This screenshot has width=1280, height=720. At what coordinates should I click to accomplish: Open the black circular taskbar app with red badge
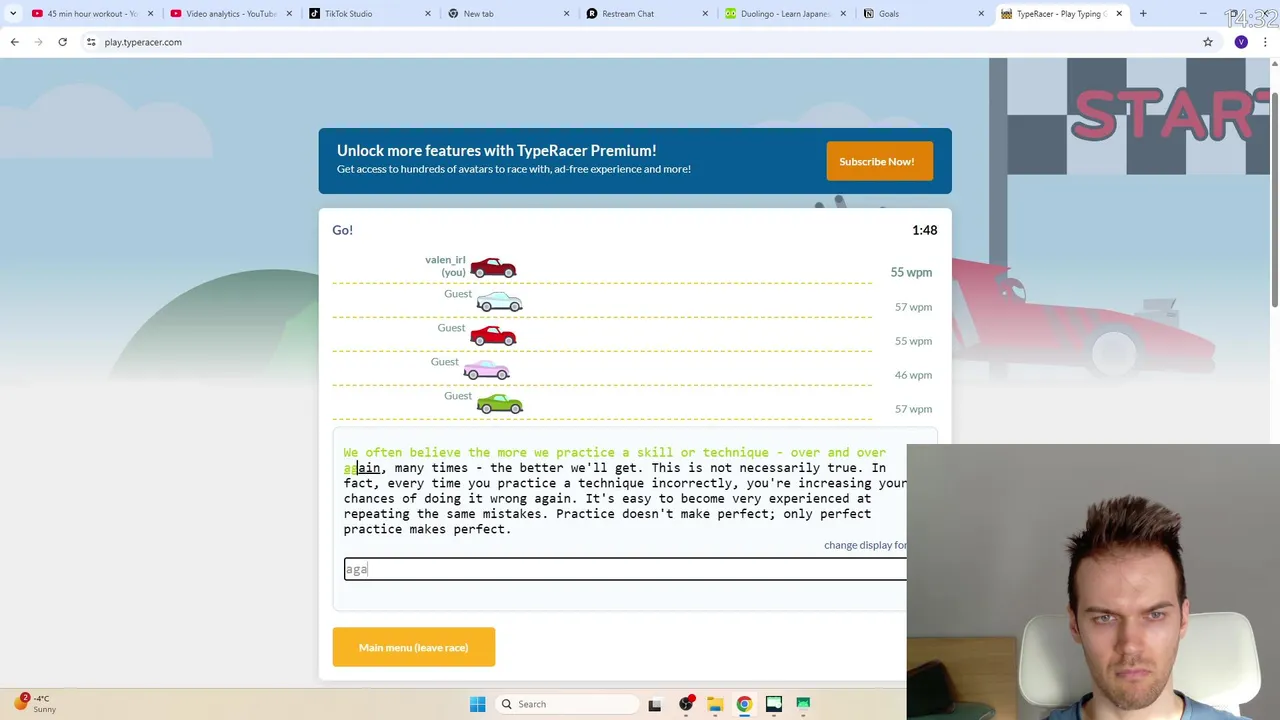click(x=686, y=704)
